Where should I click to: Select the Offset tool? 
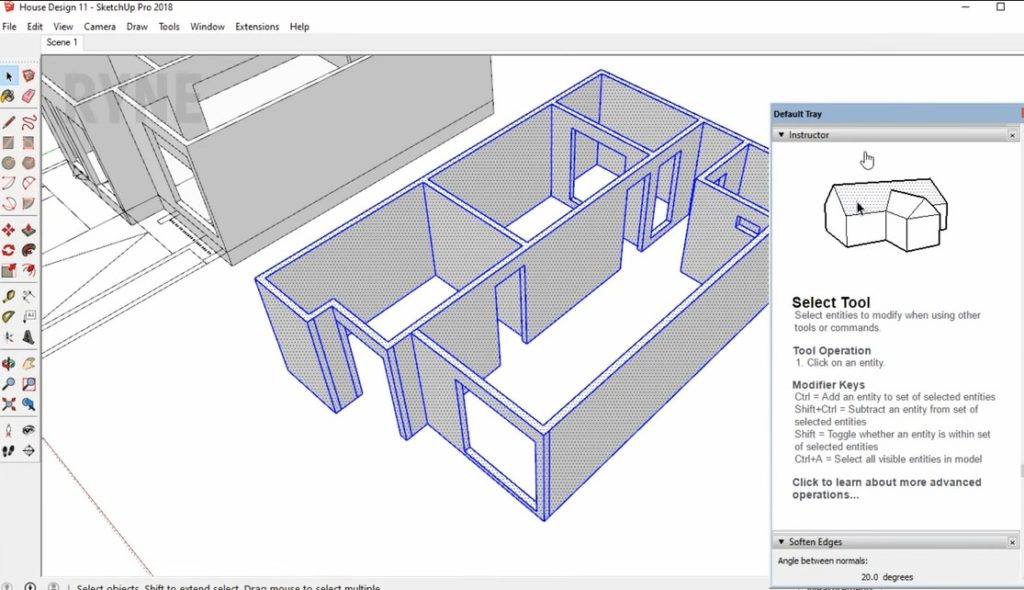28,270
